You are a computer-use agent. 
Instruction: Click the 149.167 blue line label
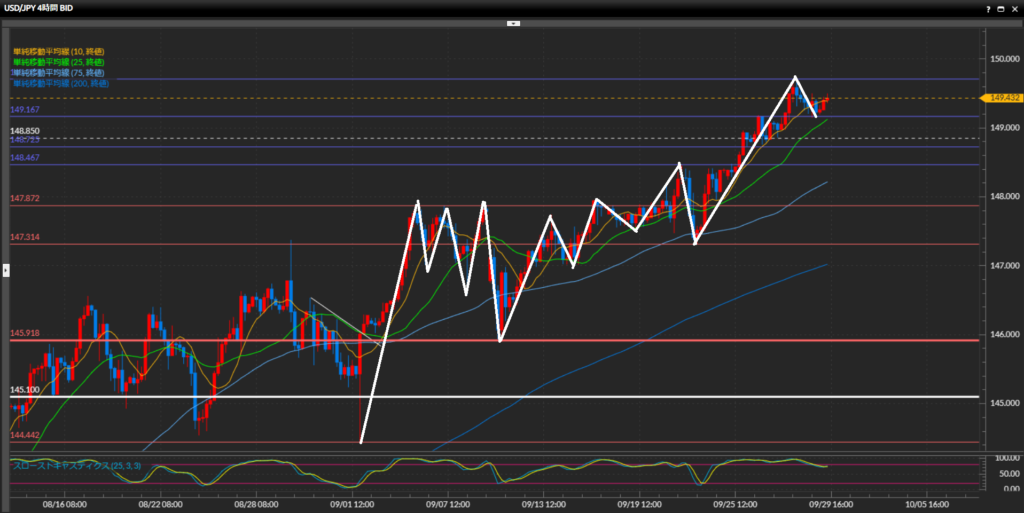coord(24,110)
